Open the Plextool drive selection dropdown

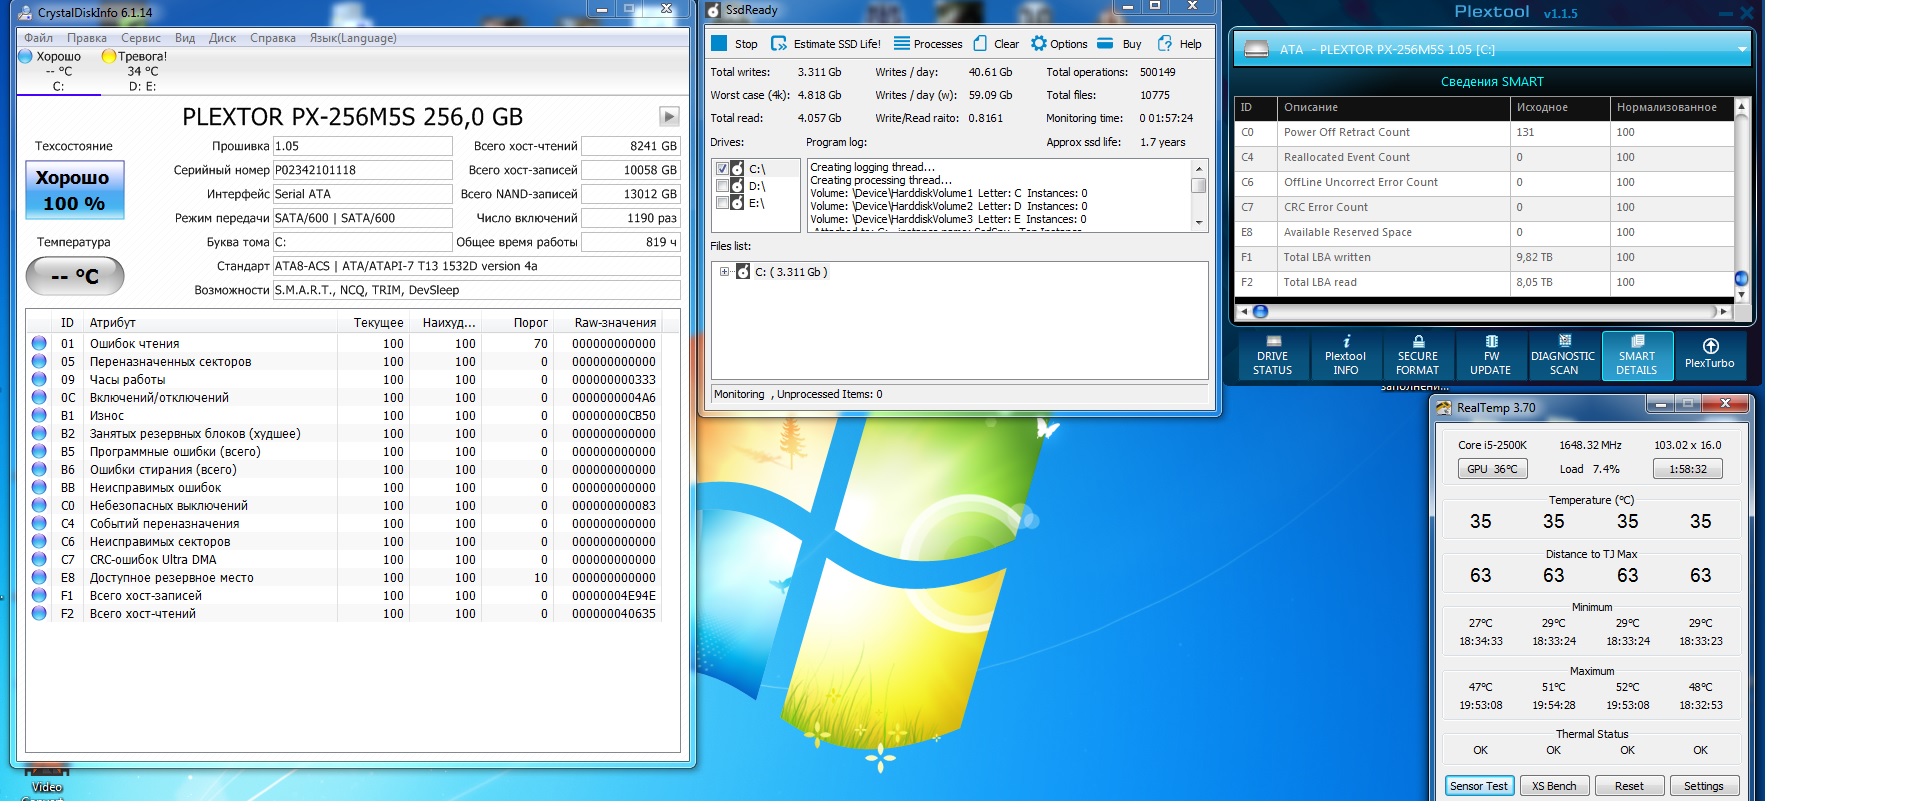(x=1742, y=49)
